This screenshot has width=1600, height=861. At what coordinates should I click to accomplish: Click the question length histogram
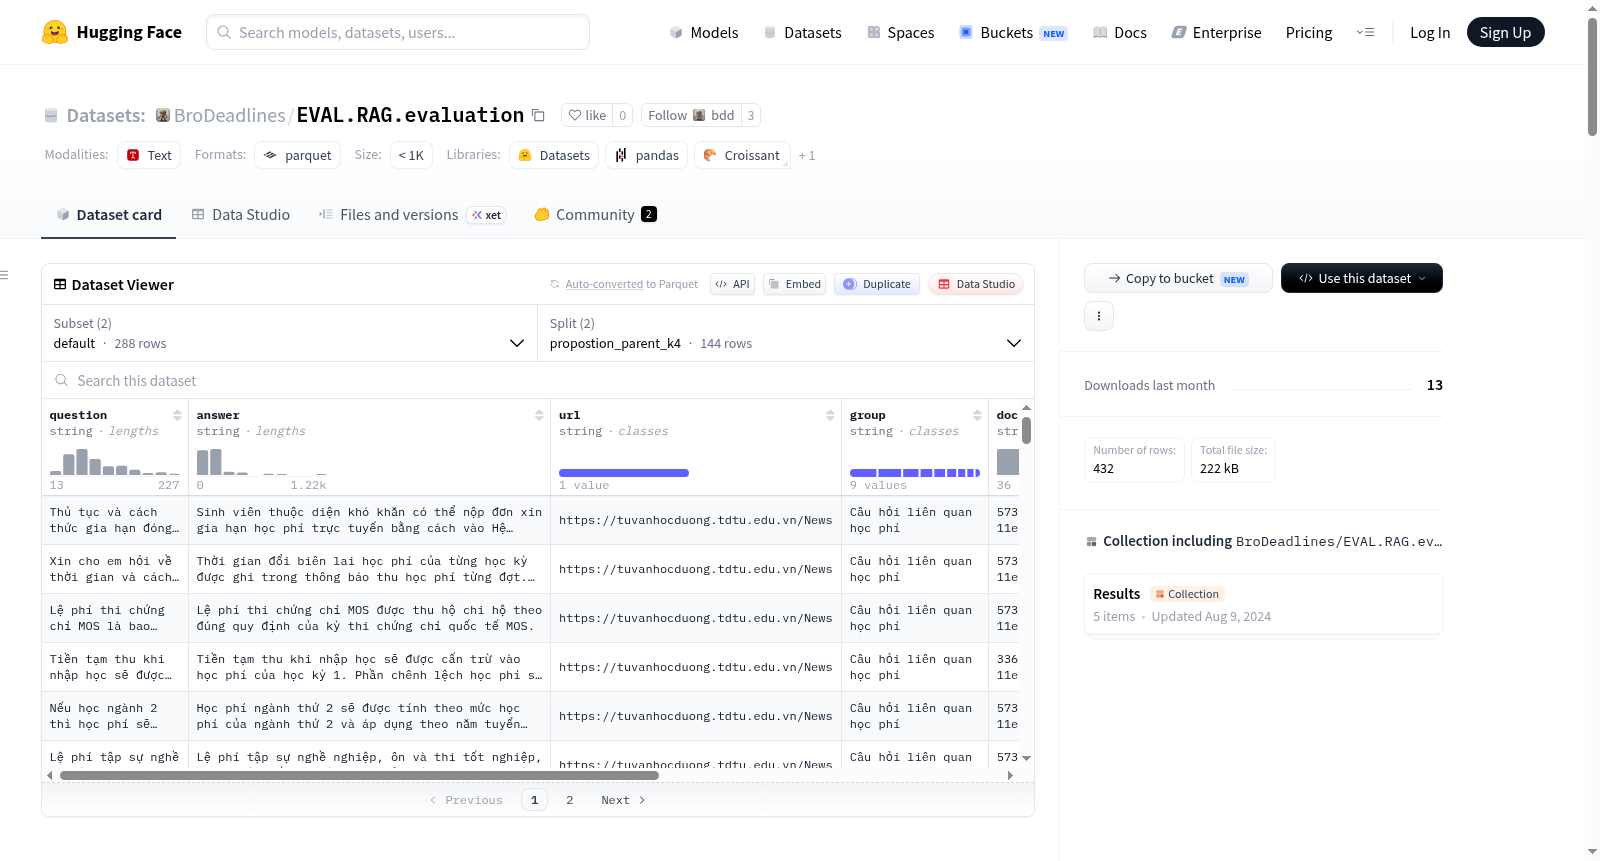click(115, 462)
